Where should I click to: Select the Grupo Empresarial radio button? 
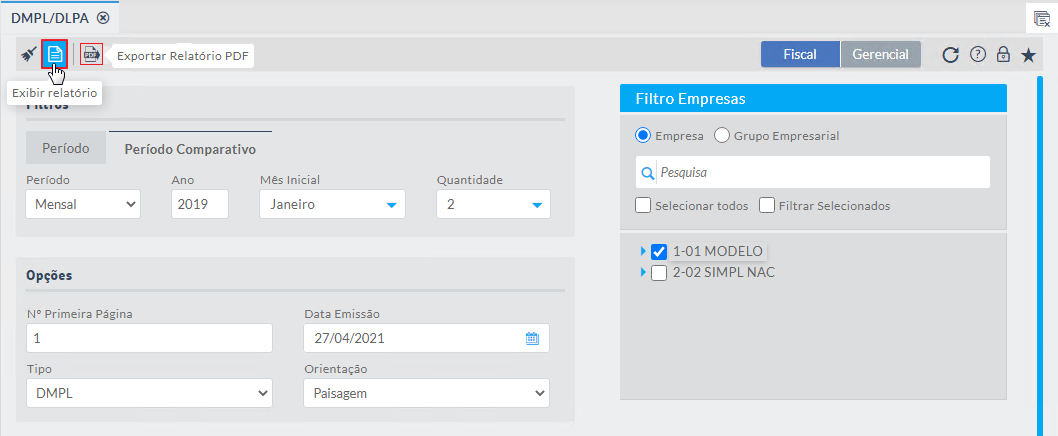point(722,135)
